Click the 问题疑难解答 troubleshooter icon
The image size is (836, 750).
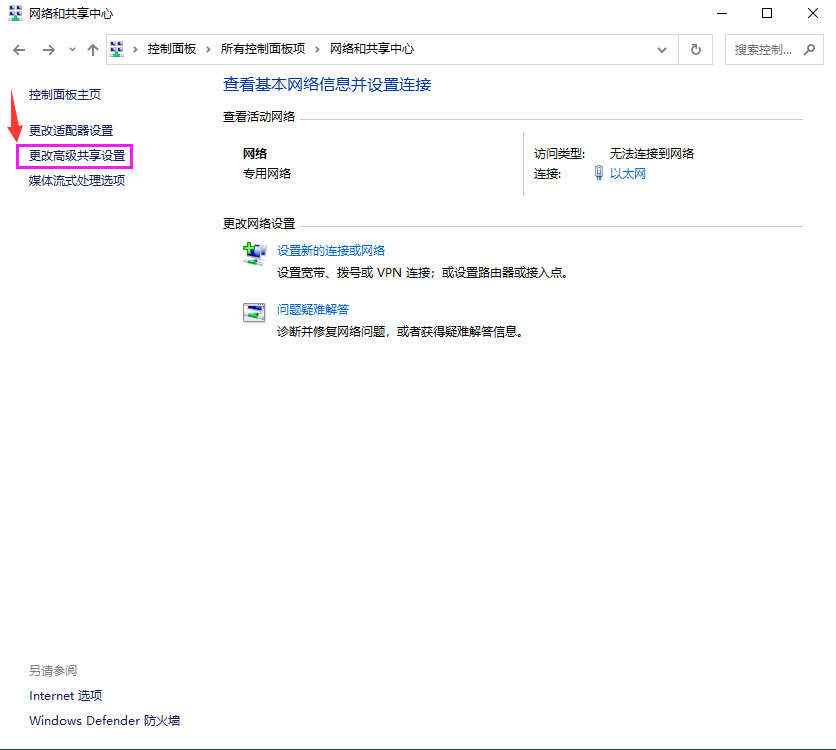[x=254, y=312]
